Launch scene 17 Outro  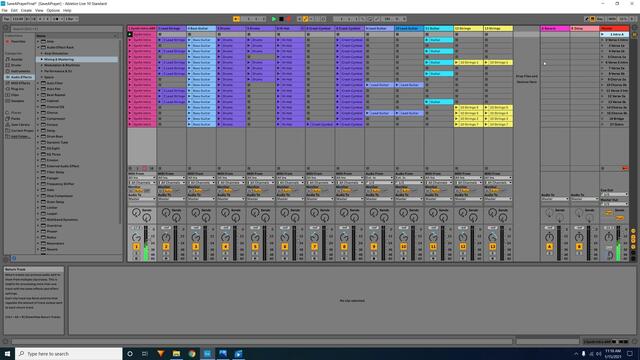tap(602, 124)
